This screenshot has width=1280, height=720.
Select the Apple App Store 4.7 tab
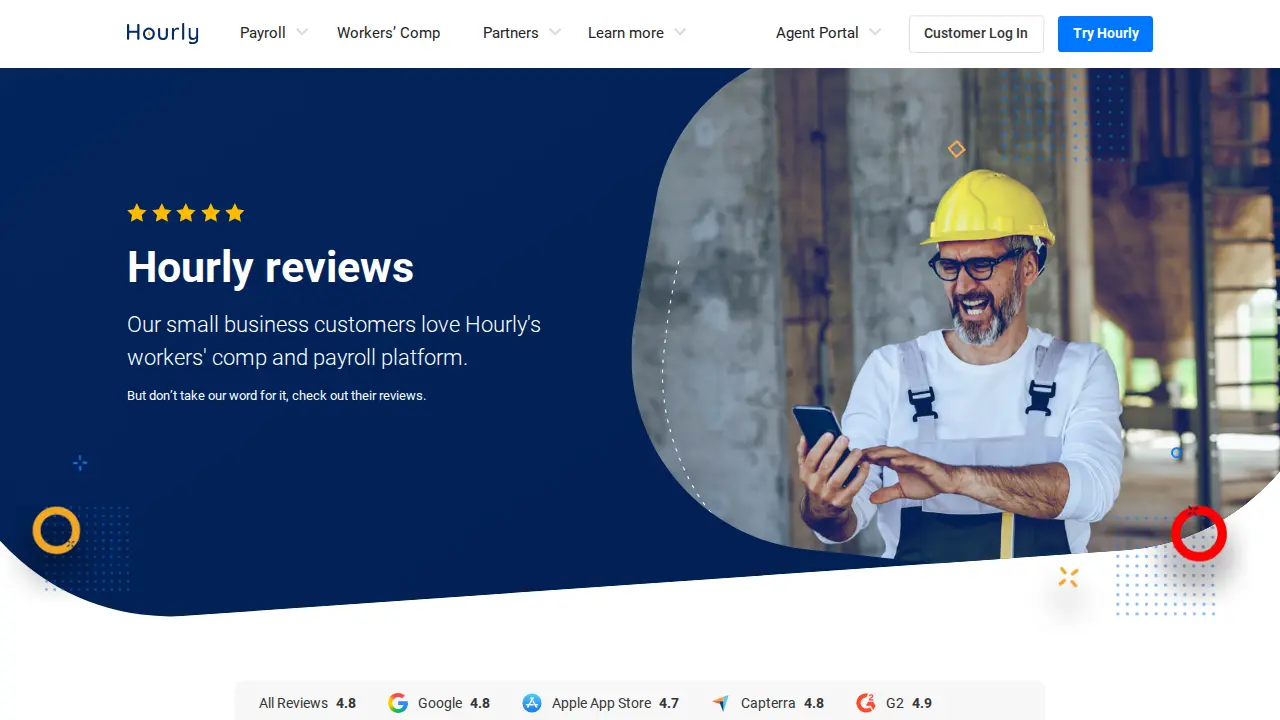pos(600,703)
